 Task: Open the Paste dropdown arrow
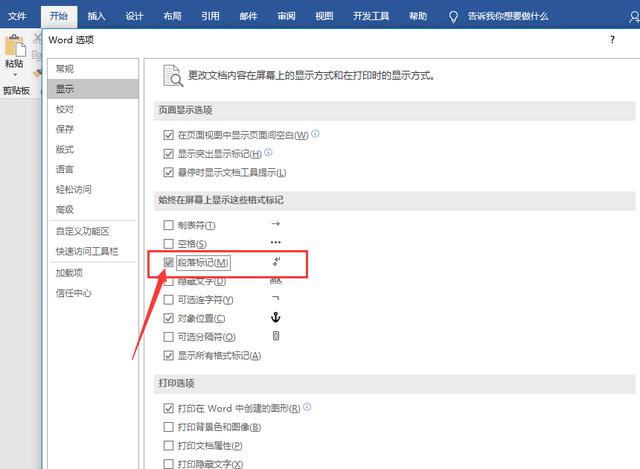tap(15, 75)
